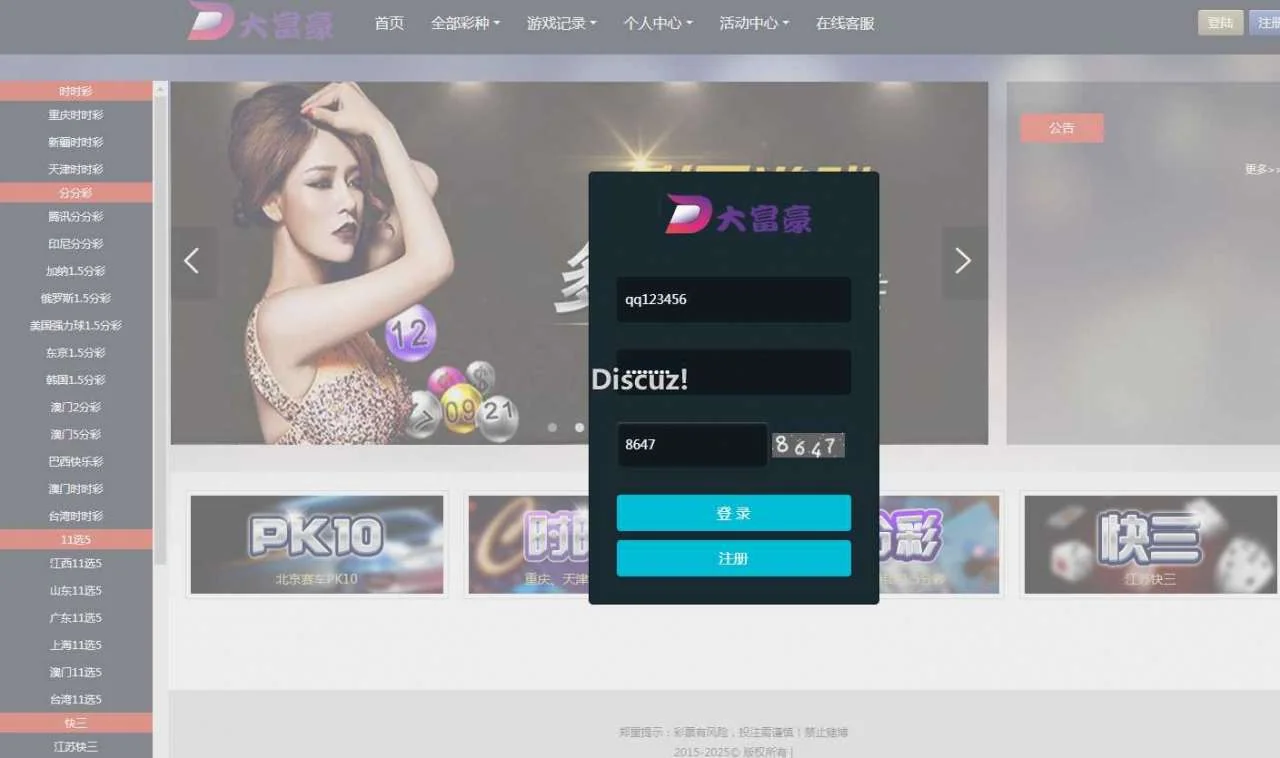Viewport: 1280px width, 758px height.
Task: Focus the username field containing qq123456
Action: [x=733, y=299]
